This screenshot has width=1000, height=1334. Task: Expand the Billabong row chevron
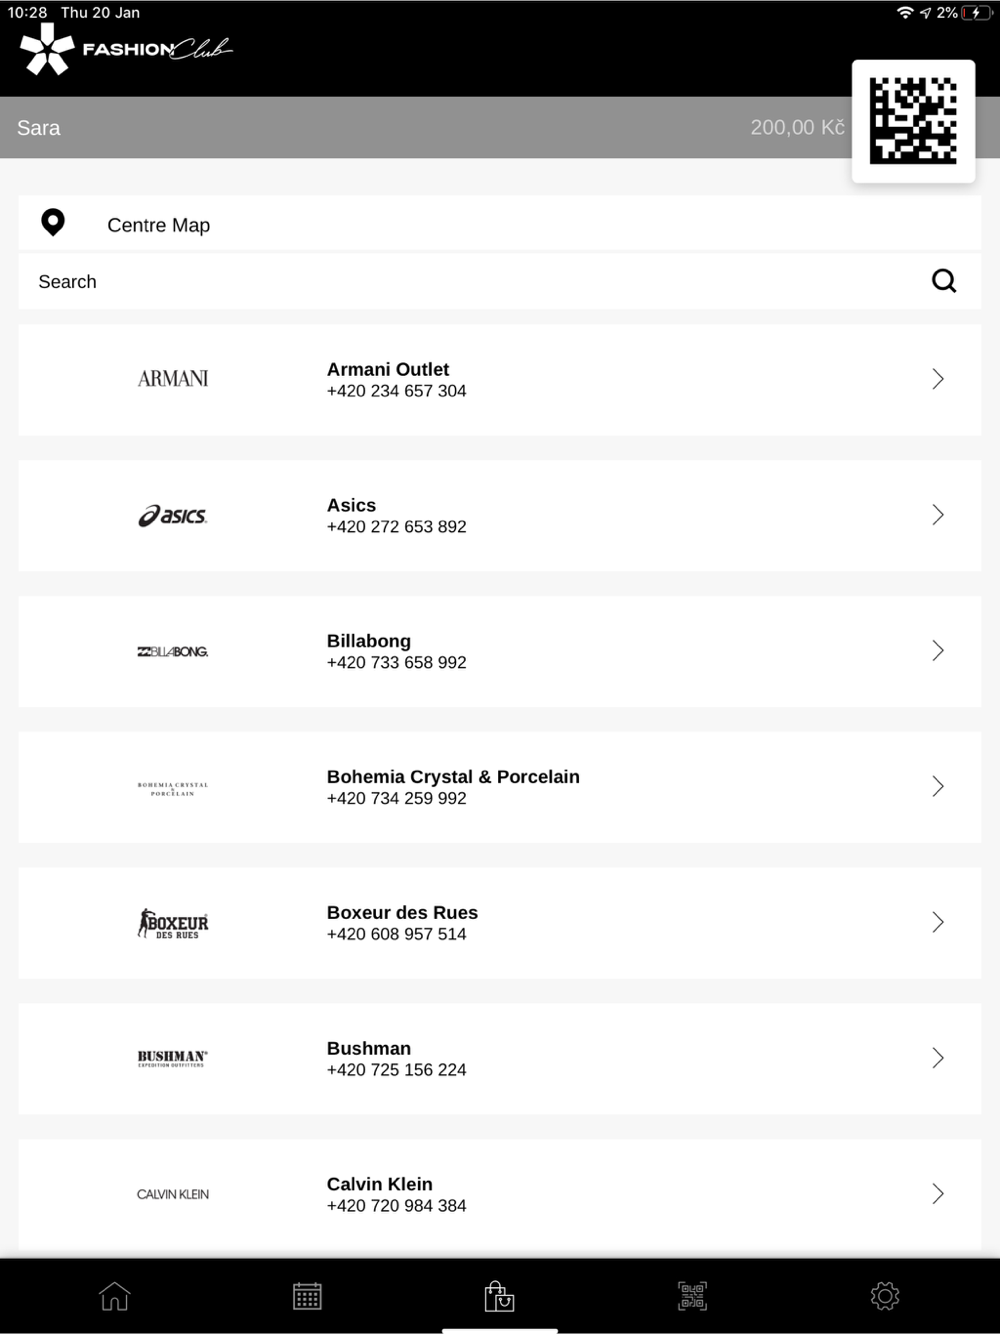click(938, 651)
